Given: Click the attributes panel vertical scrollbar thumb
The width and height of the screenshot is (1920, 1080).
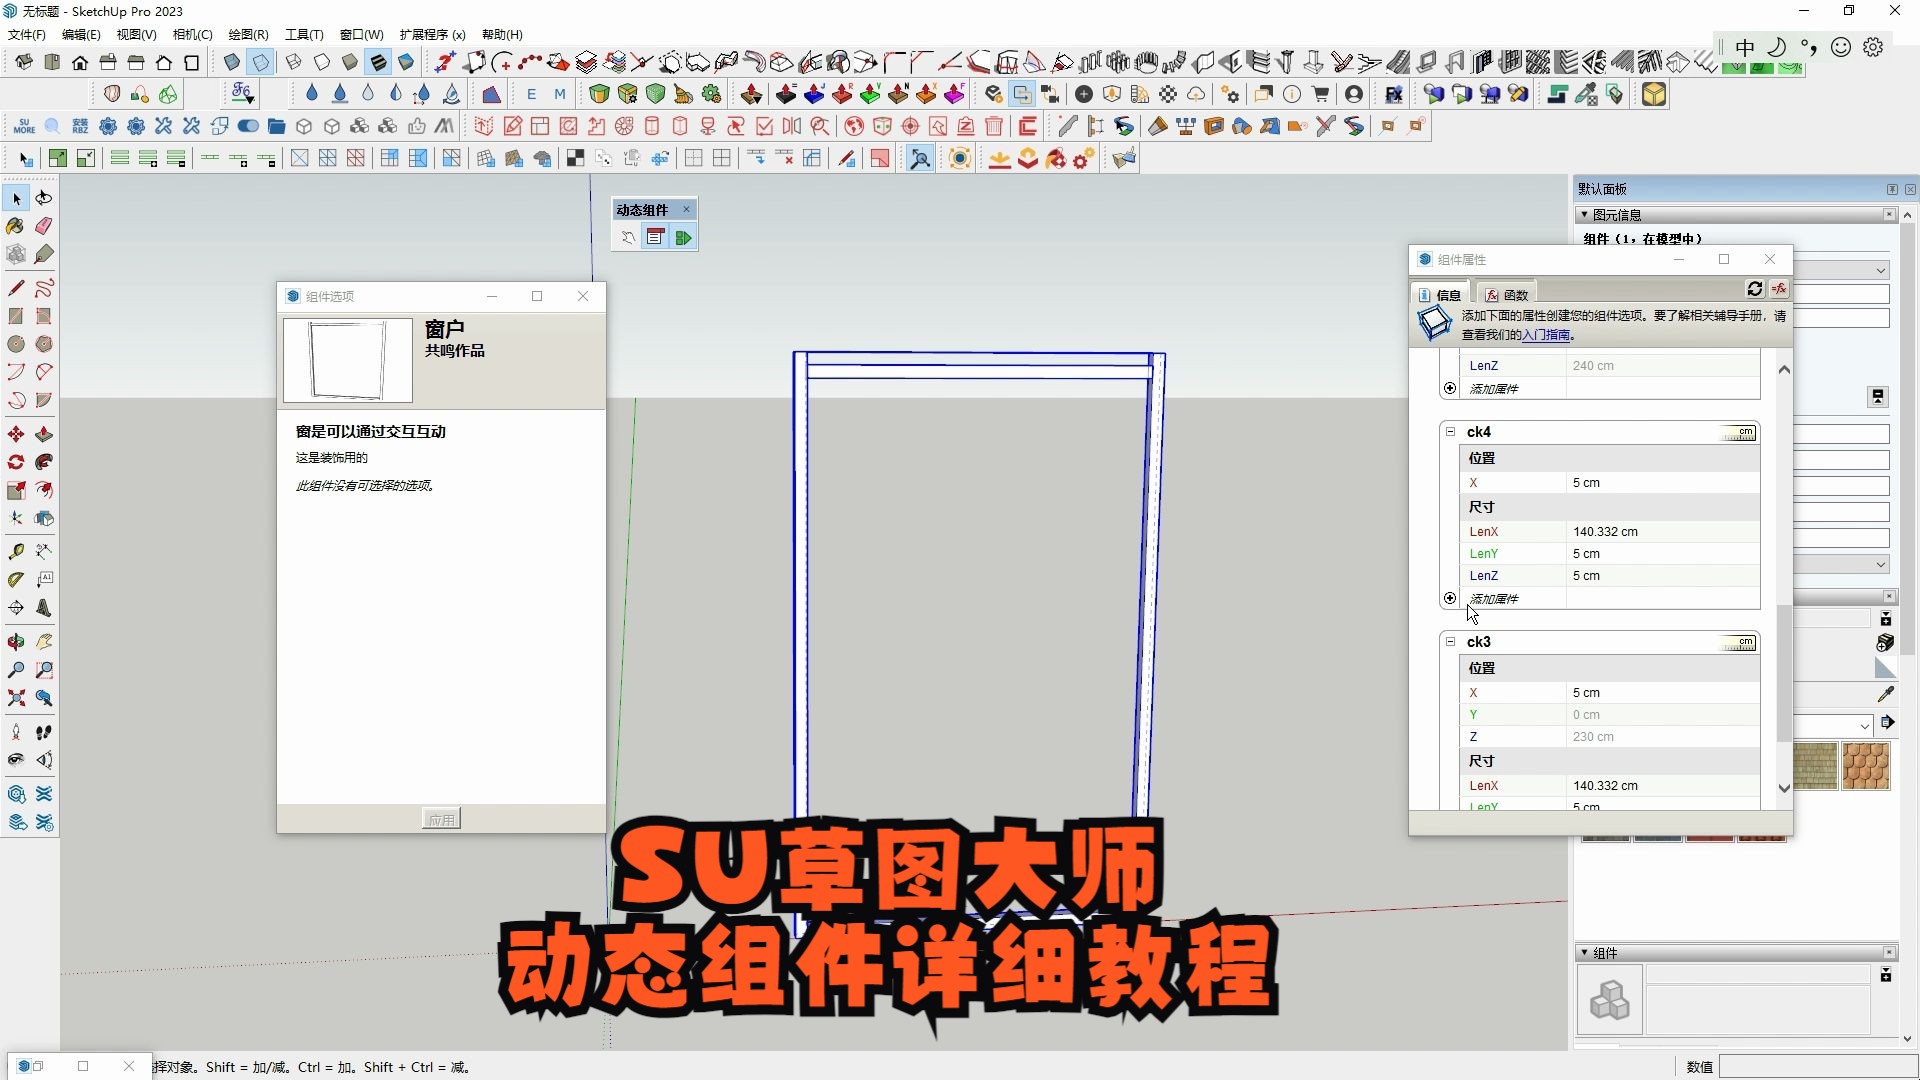Looking at the screenshot, I should (x=1784, y=672).
